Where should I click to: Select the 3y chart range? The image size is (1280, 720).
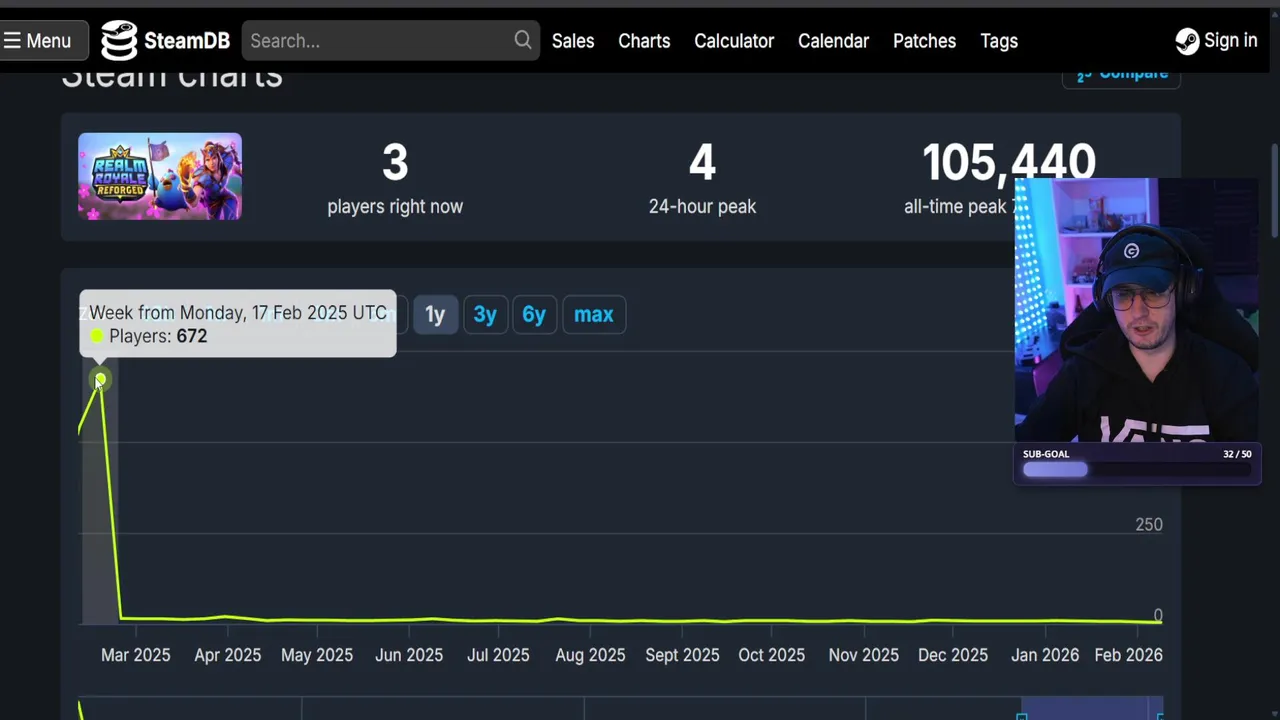(x=485, y=314)
